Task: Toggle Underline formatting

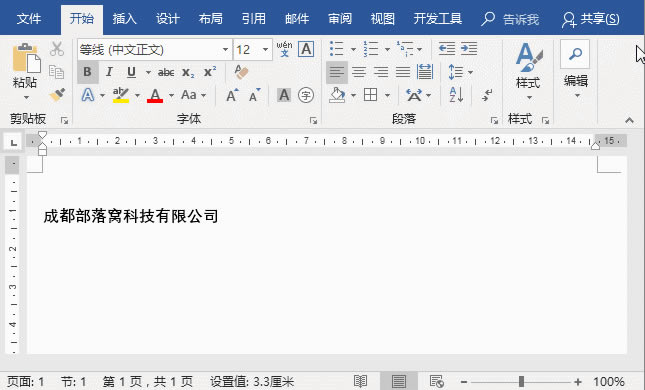Action: coord(131,72)
